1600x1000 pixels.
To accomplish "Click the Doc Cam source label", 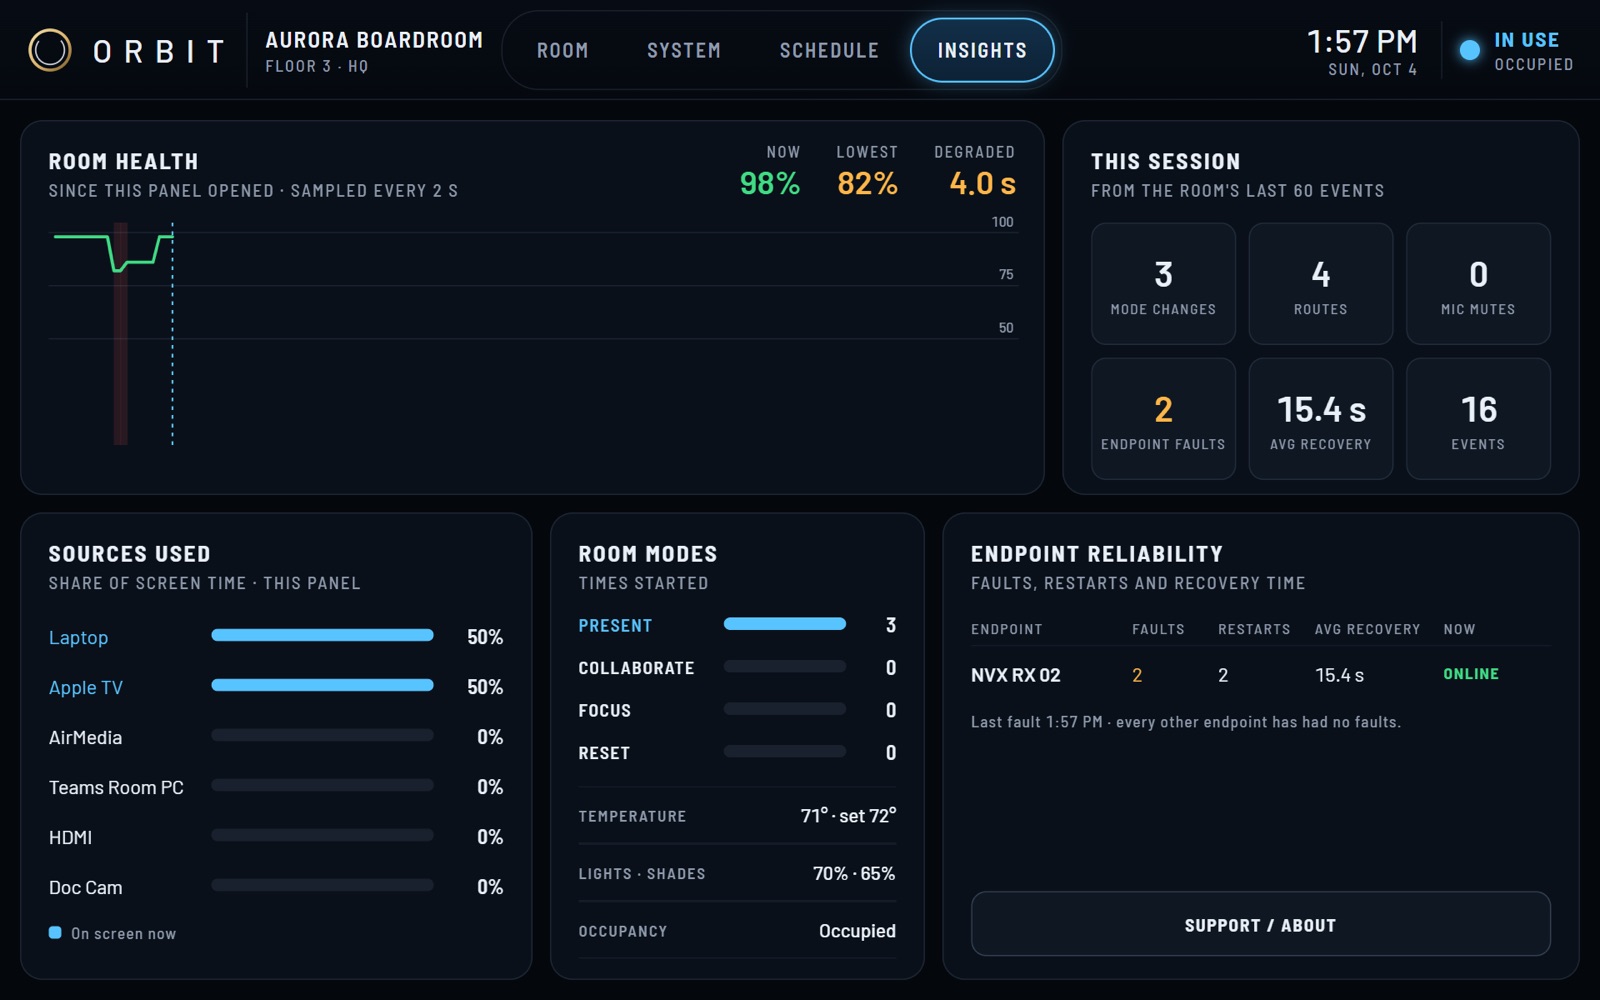I will pos(85,887).
